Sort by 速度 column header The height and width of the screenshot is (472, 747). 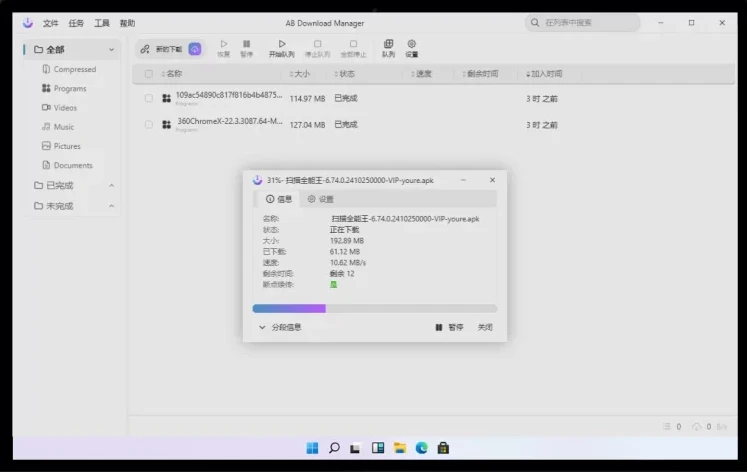[x=422, y=74]
